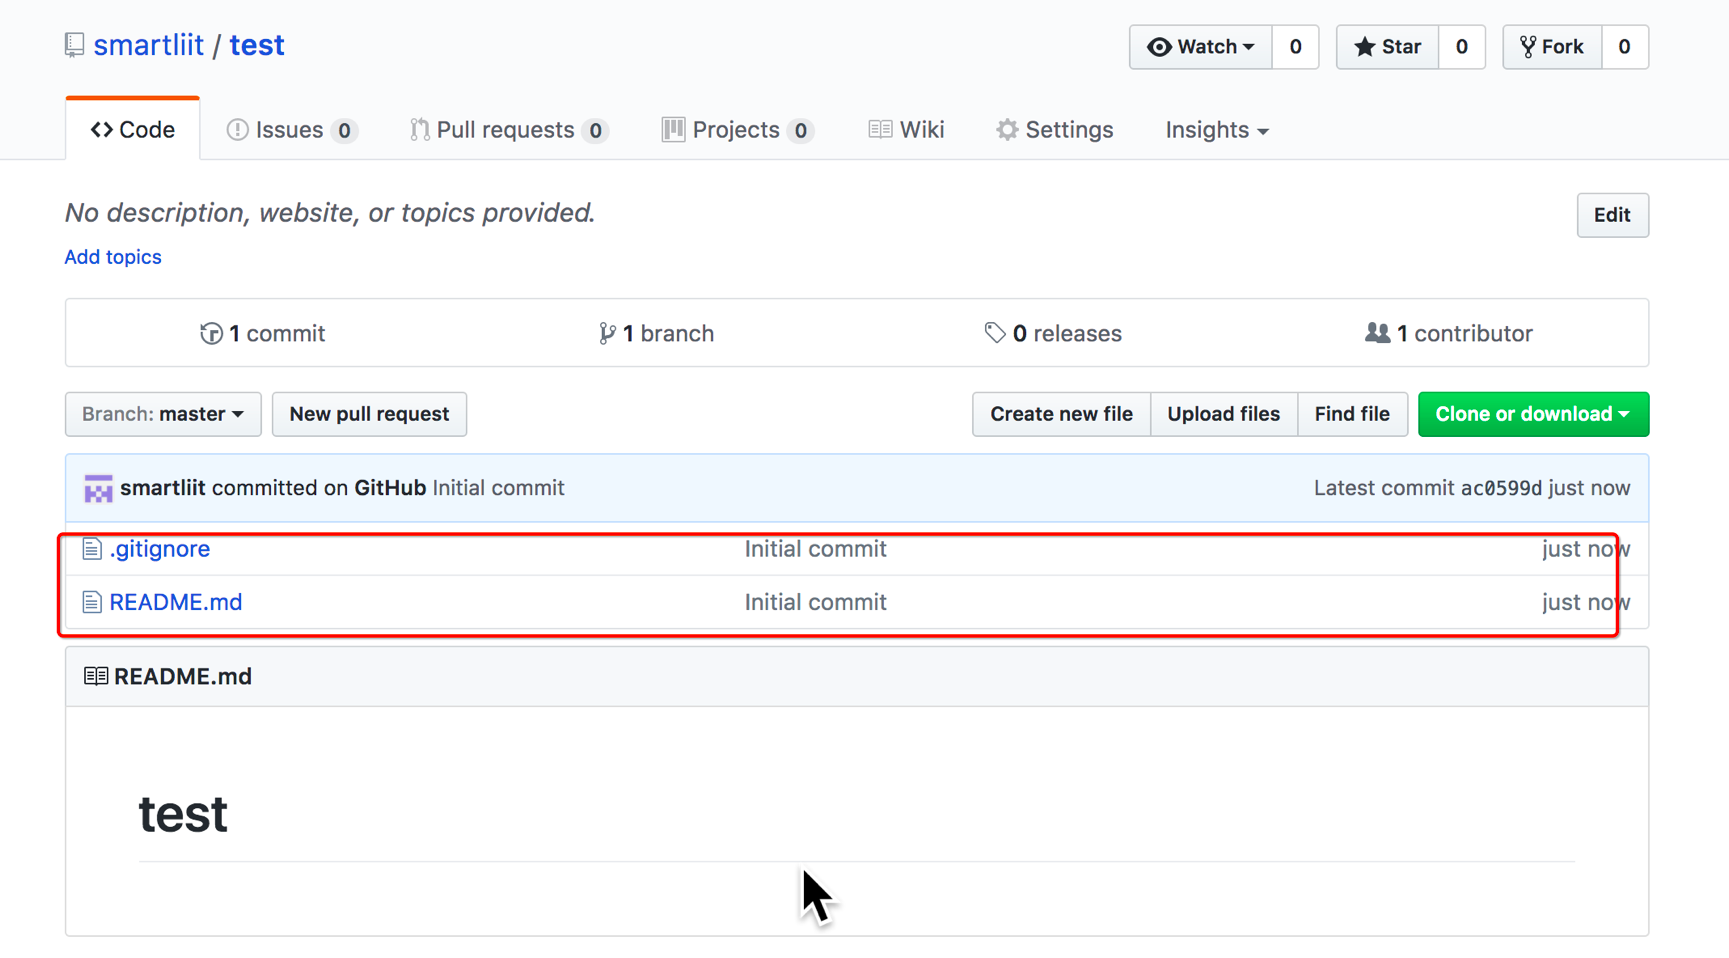View the 1 branch link
Viewport: 1729px width, 958px height.
[x=656, y=334]
